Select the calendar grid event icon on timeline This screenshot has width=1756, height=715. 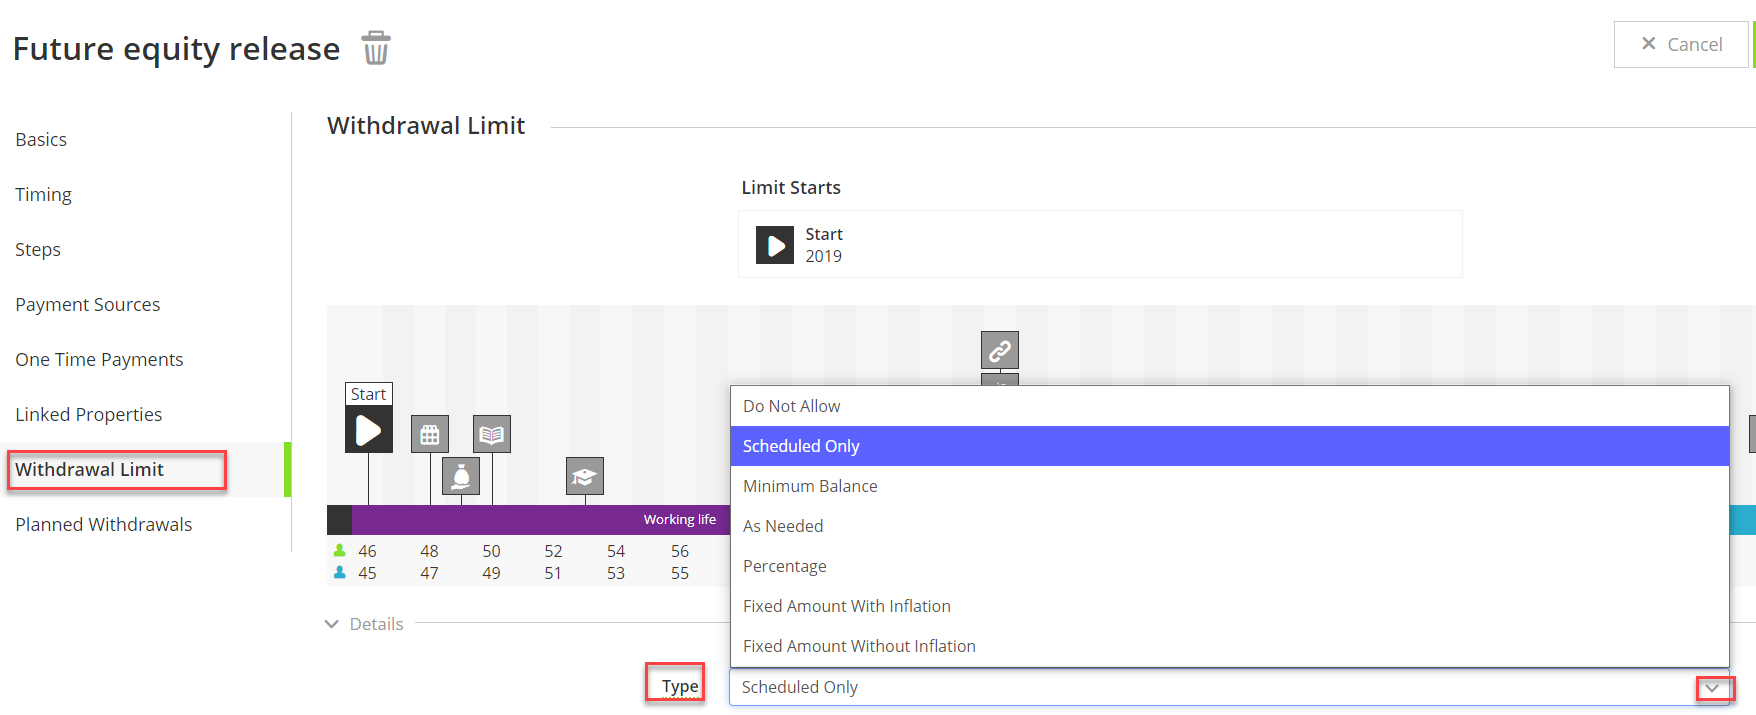[430, 435]
